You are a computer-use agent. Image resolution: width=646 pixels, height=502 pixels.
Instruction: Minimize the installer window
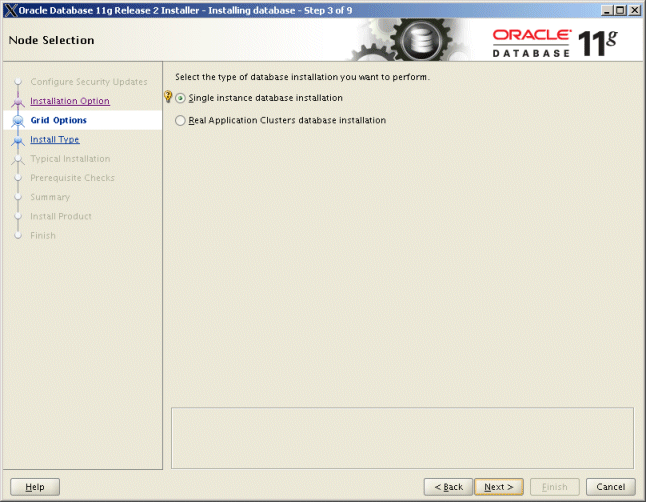click(x=606, y=10)
